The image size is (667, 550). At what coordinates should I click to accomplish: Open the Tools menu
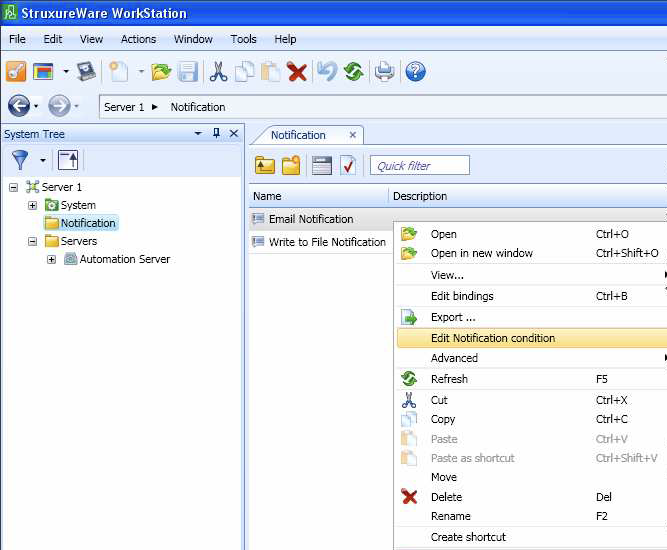click(243, 39)
